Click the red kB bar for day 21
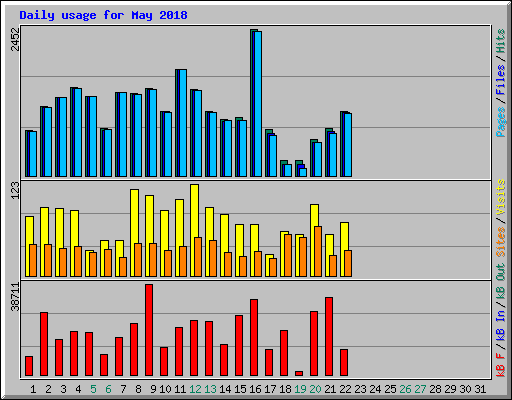 pos(329,337)
